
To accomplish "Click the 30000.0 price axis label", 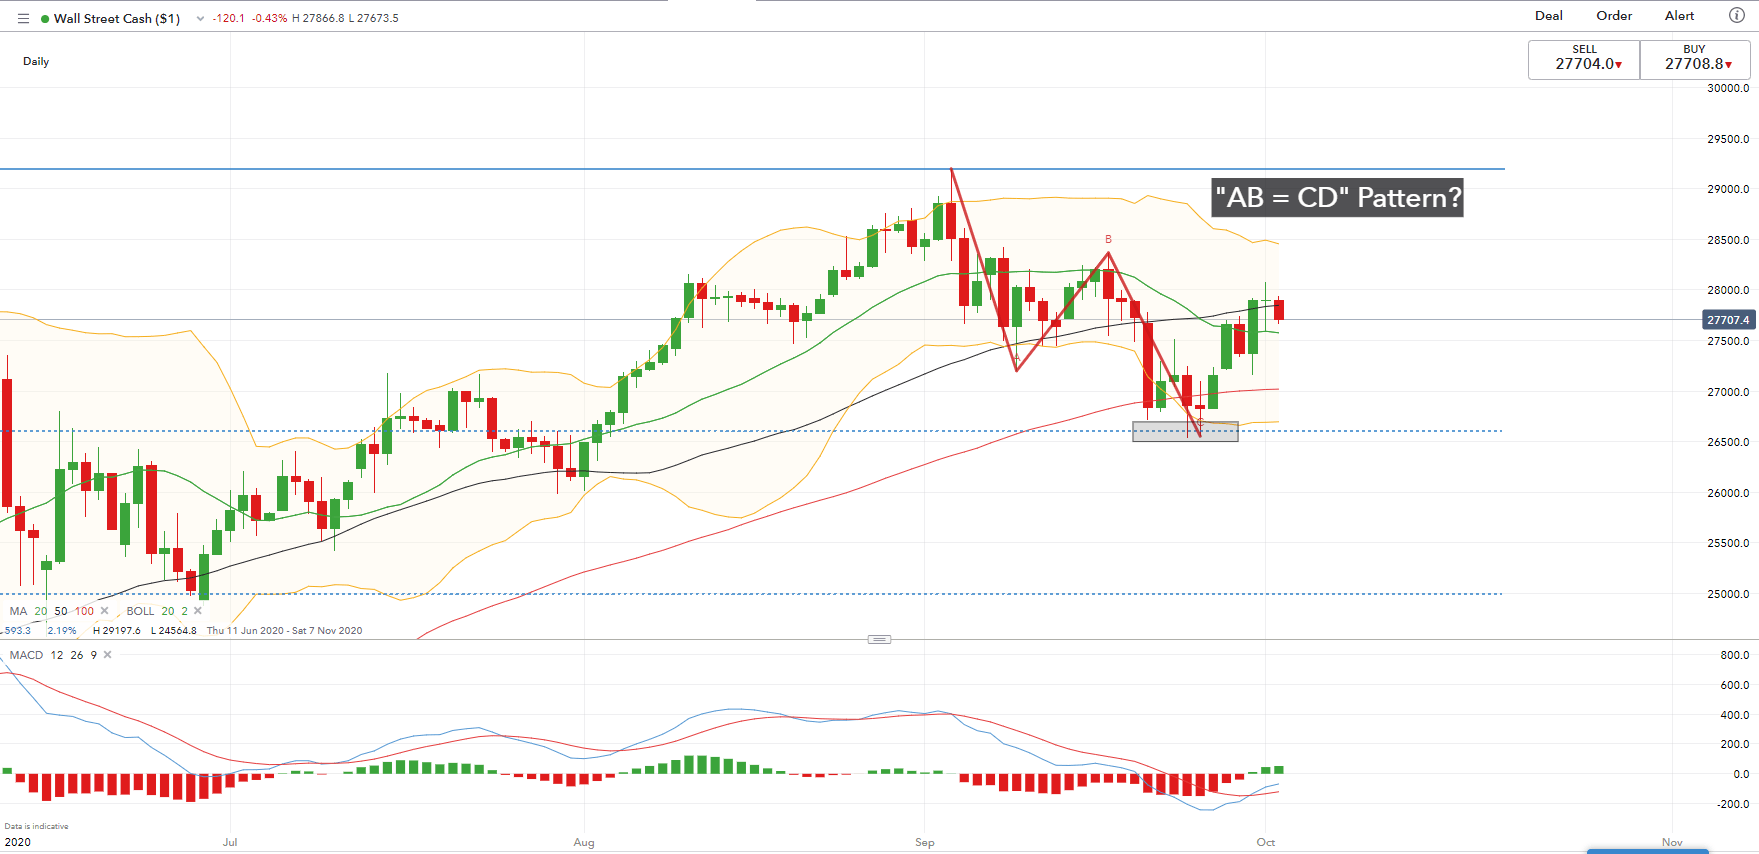I will tap(1728, 88).
